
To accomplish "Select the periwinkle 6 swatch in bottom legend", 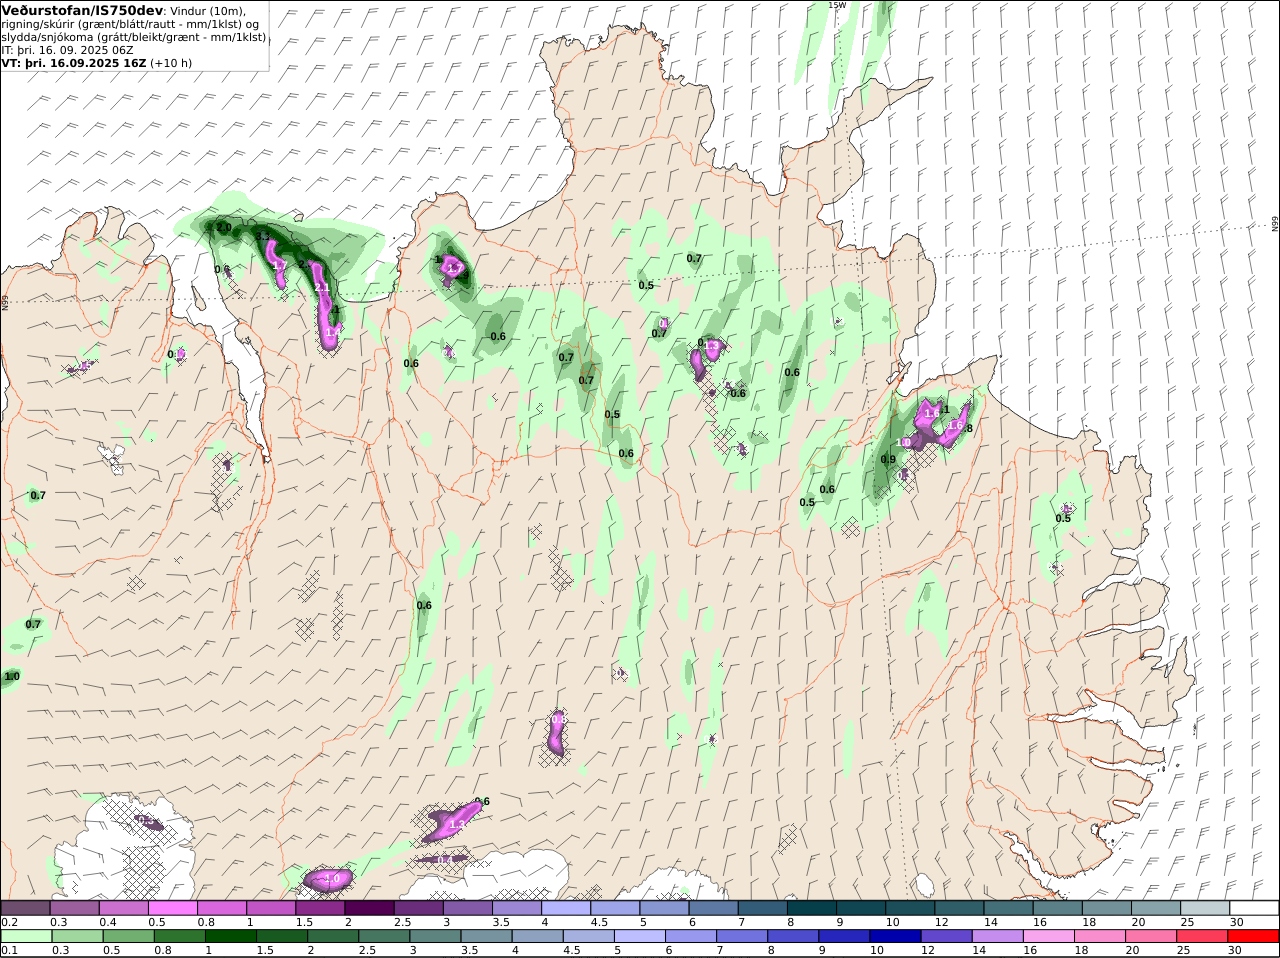I will 691,937.
